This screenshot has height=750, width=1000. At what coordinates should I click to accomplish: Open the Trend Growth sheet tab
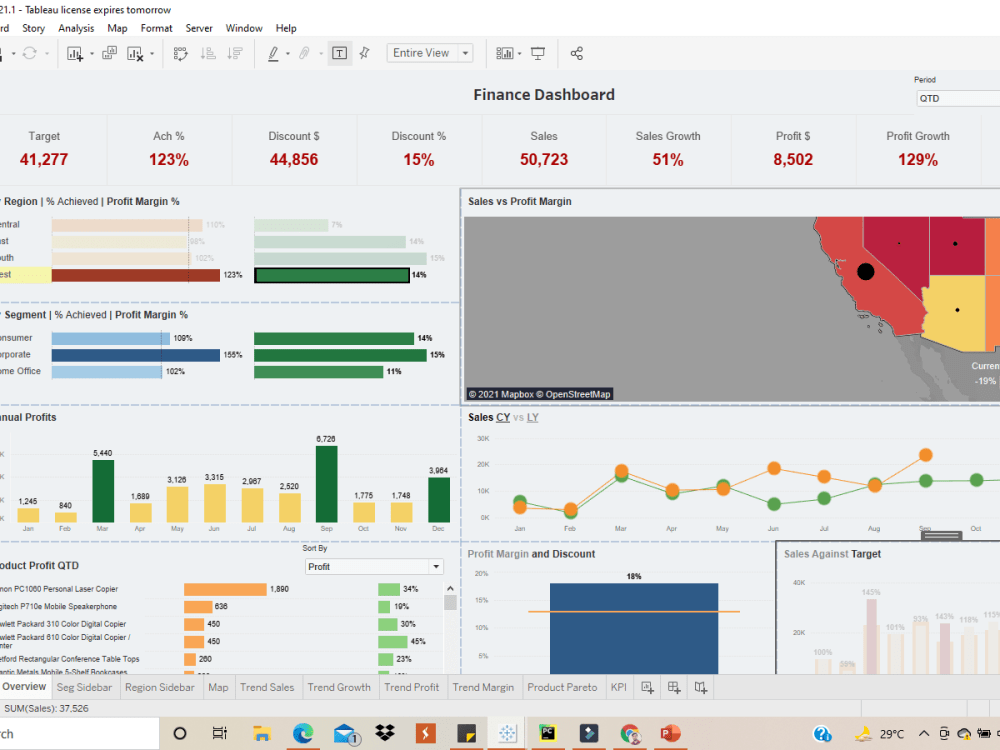(338, 687)
